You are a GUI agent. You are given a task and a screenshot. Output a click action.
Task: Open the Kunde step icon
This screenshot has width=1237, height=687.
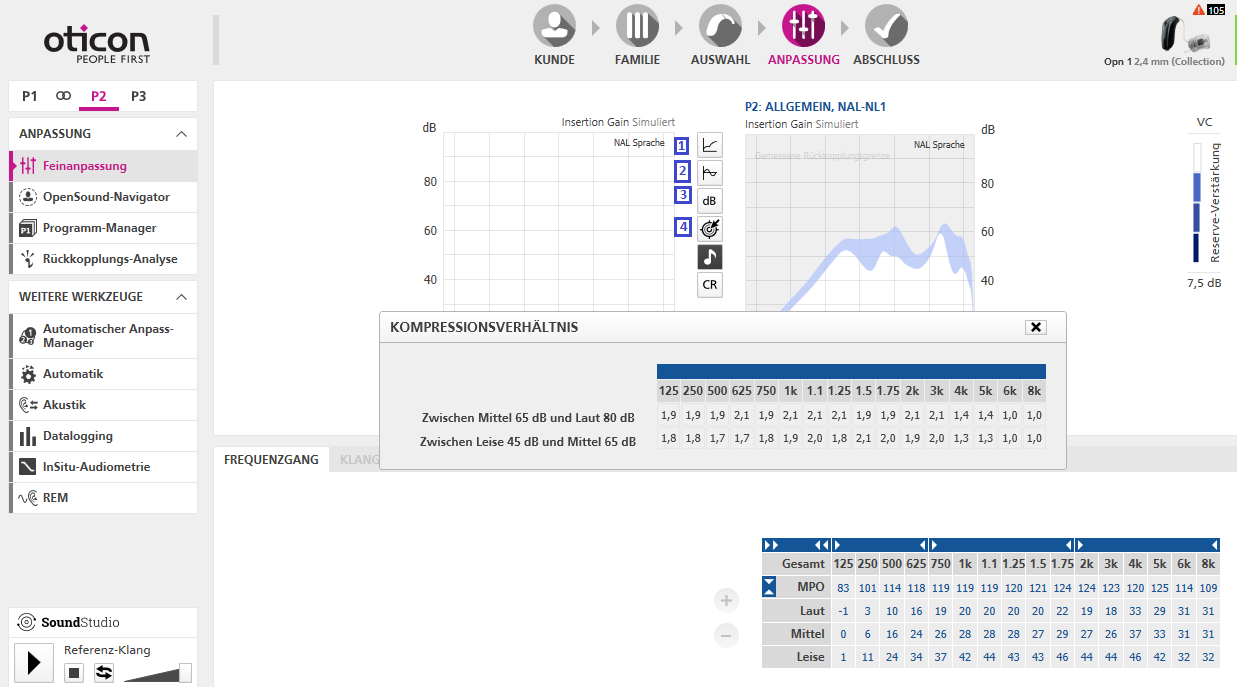point(554,26)
